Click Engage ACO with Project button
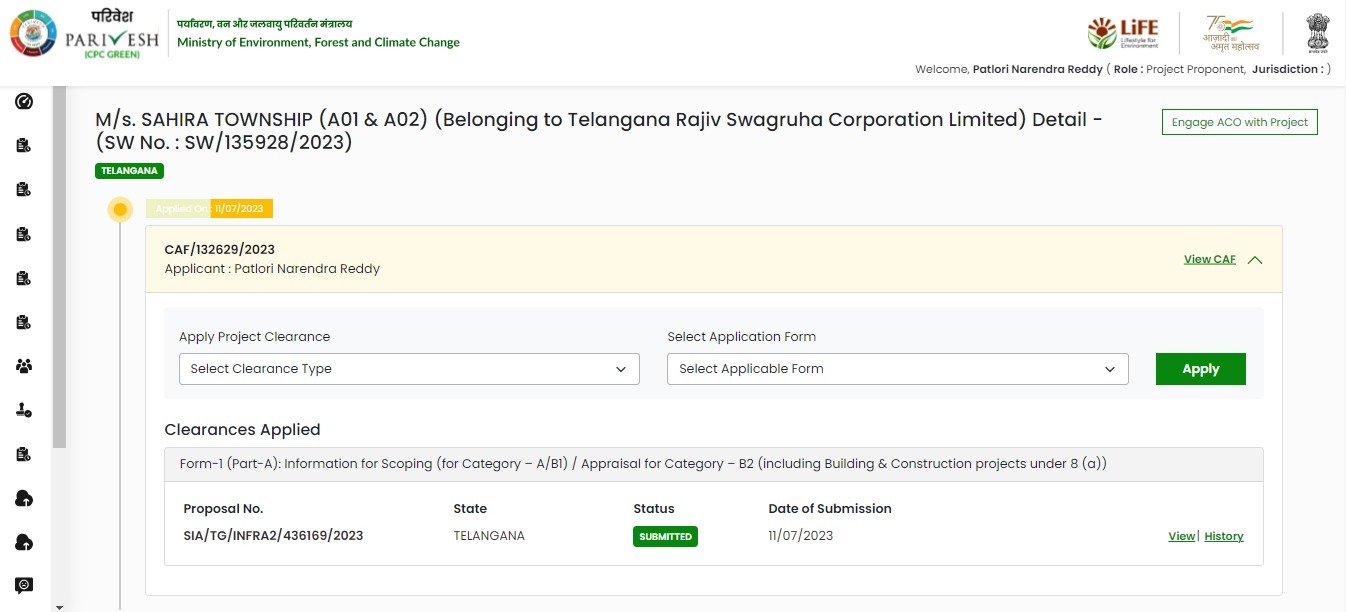Image resolution: width=1346 pixels, height=612 pixels. coord(1240,122)
